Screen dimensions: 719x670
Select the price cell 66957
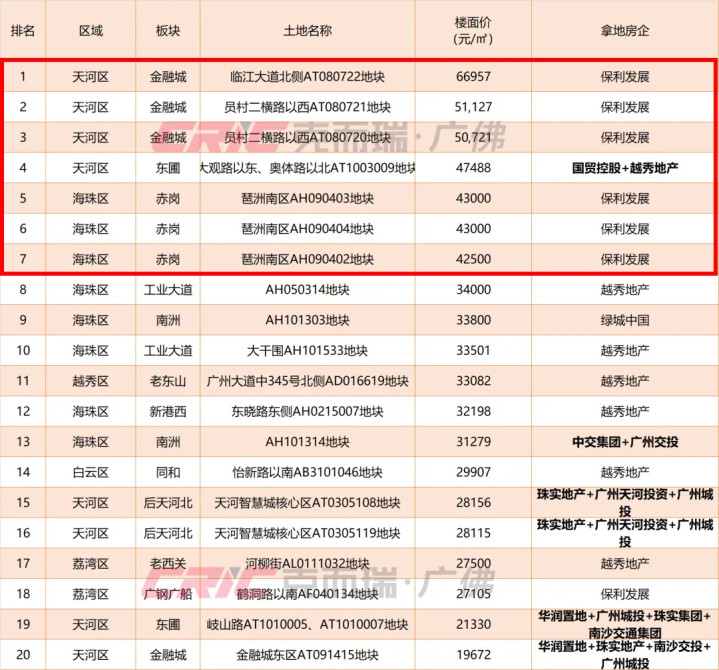coord(473,77)
